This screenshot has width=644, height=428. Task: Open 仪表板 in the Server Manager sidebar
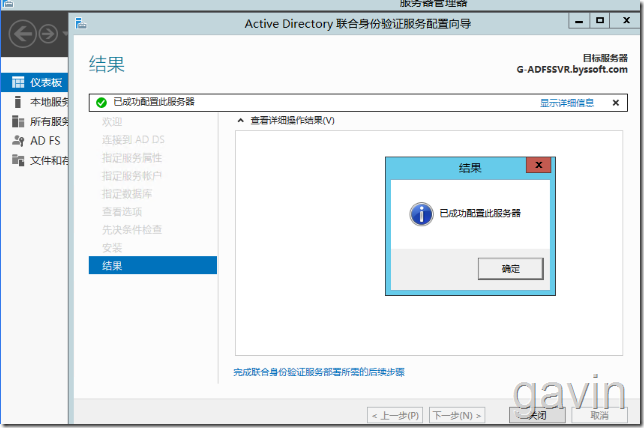point(34,82)
